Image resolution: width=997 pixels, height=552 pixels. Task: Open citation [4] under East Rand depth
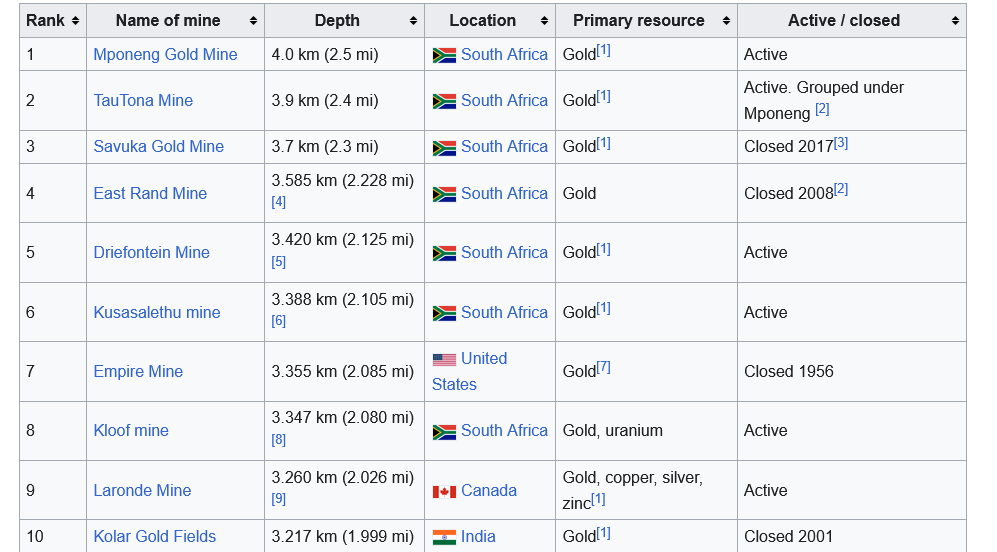278,202
